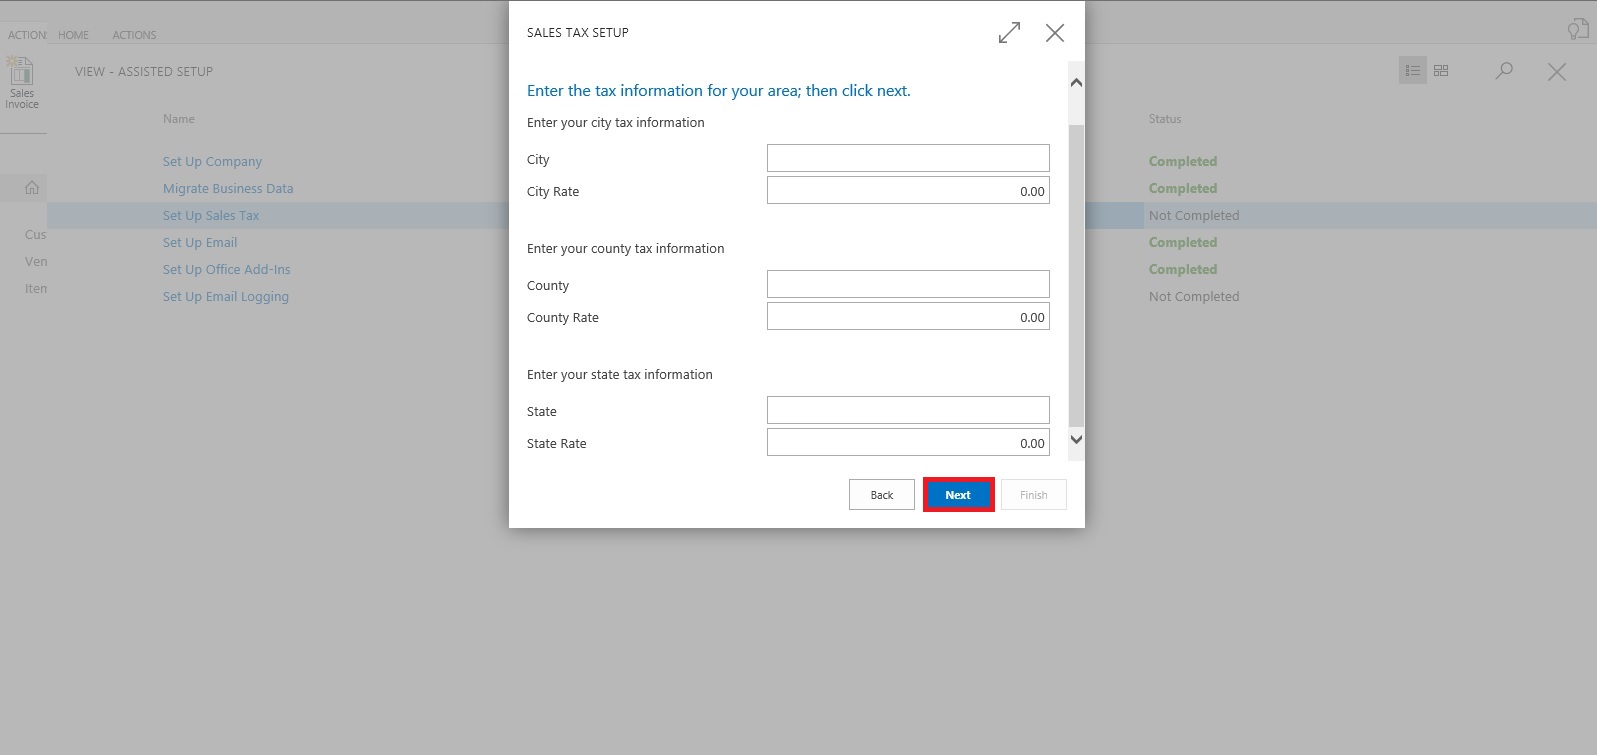The width and height of the screenshot is (1597, 755).
Task: Open the Set Up Company link
Action: [212, 162]
